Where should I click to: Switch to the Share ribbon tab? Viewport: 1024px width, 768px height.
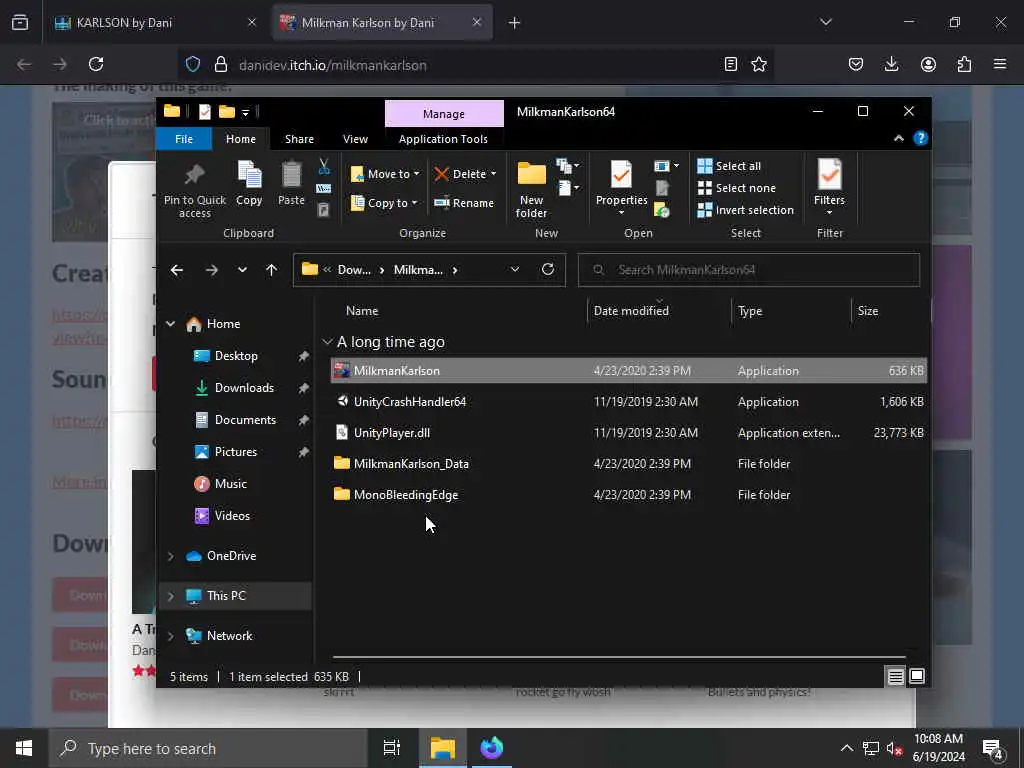point(299,139)
